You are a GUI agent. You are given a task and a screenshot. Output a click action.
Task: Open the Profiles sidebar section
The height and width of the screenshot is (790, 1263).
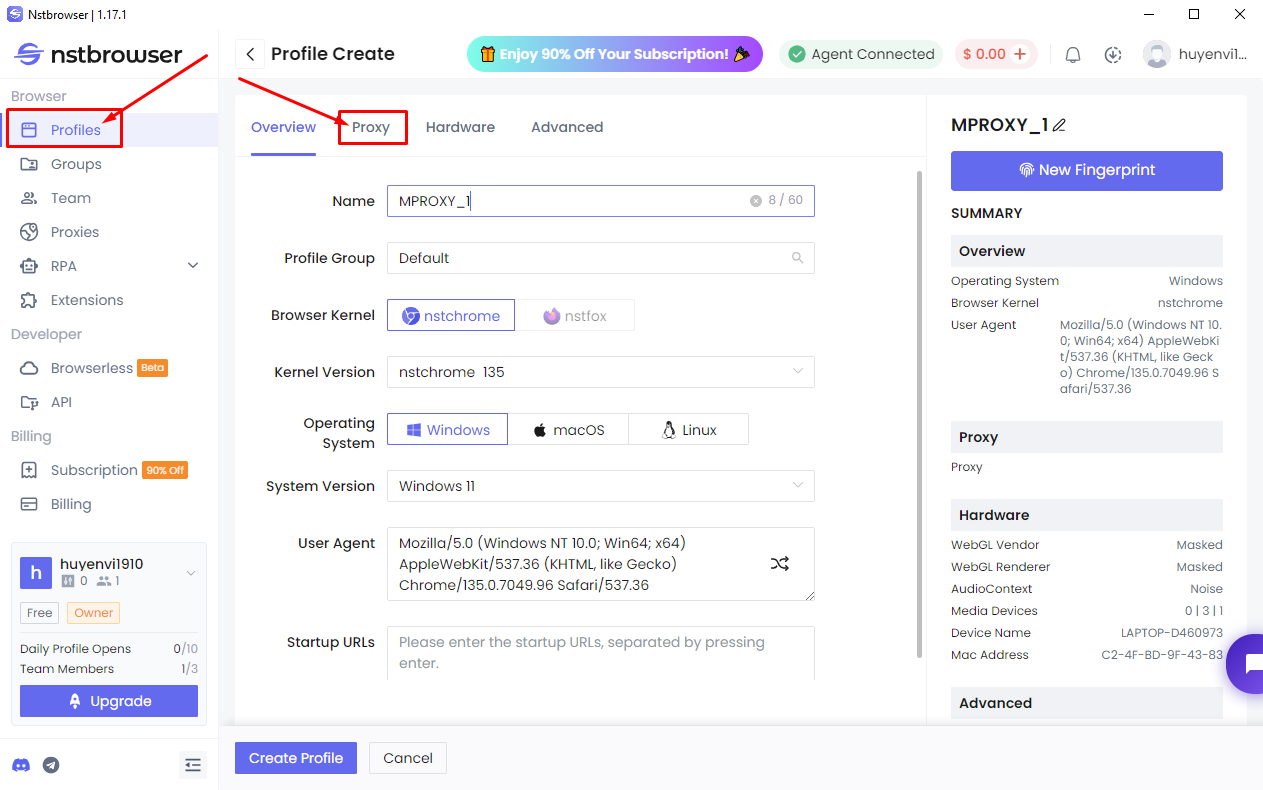[x=76, y=130]
